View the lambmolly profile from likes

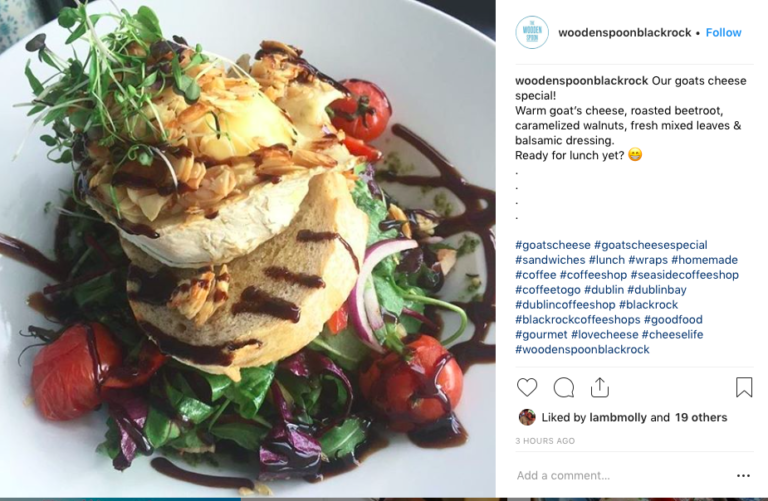pos(618,417)
